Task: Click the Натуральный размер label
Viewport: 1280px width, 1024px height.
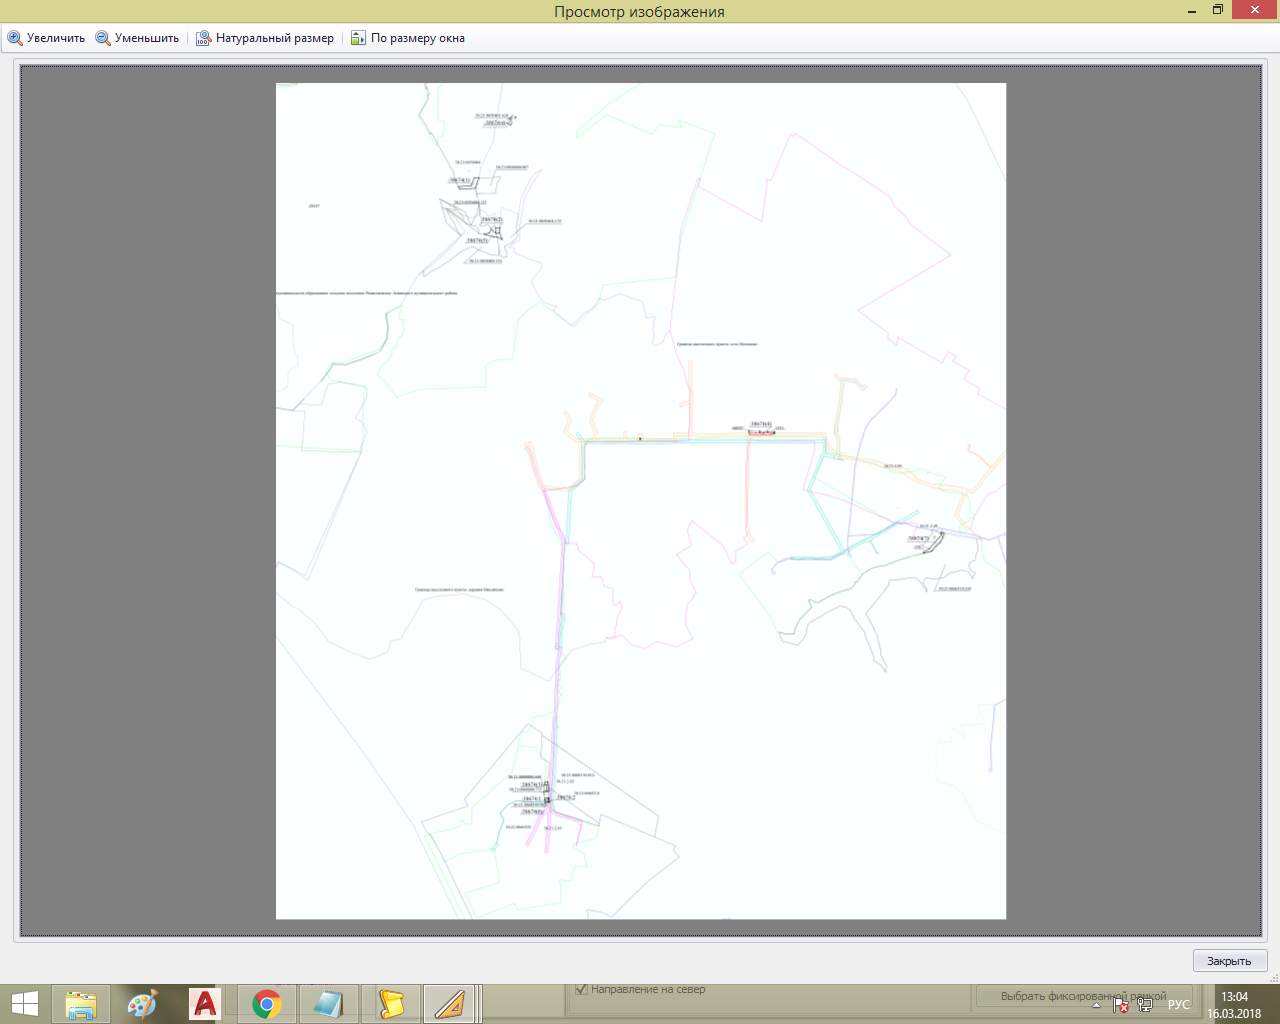Action: pyautogui.click(x=275, y=38)
